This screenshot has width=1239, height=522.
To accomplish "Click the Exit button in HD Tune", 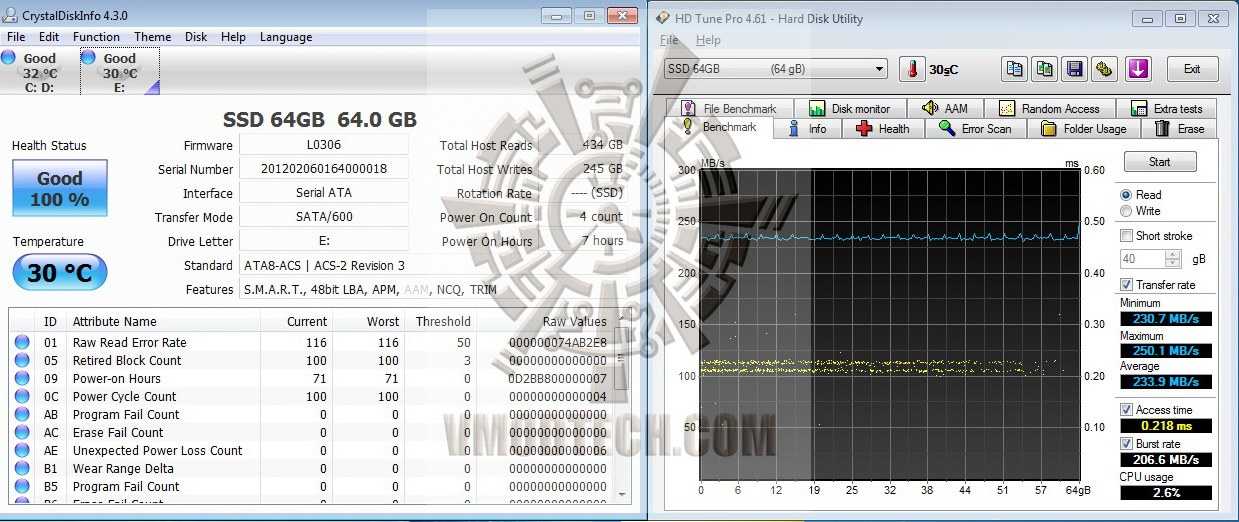I will pyautogui.click(x=1192, y=69).
